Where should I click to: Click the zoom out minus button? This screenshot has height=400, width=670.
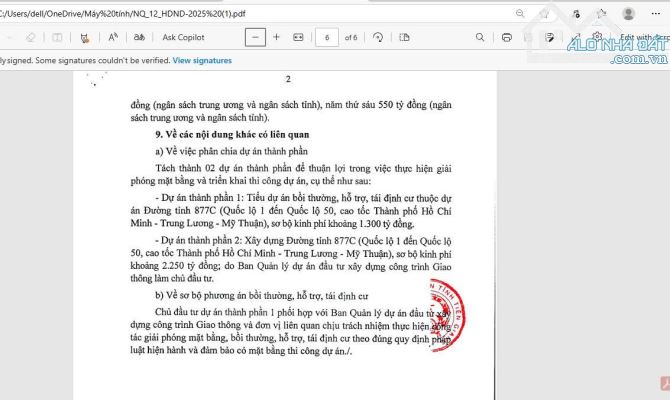coord(255,37)
